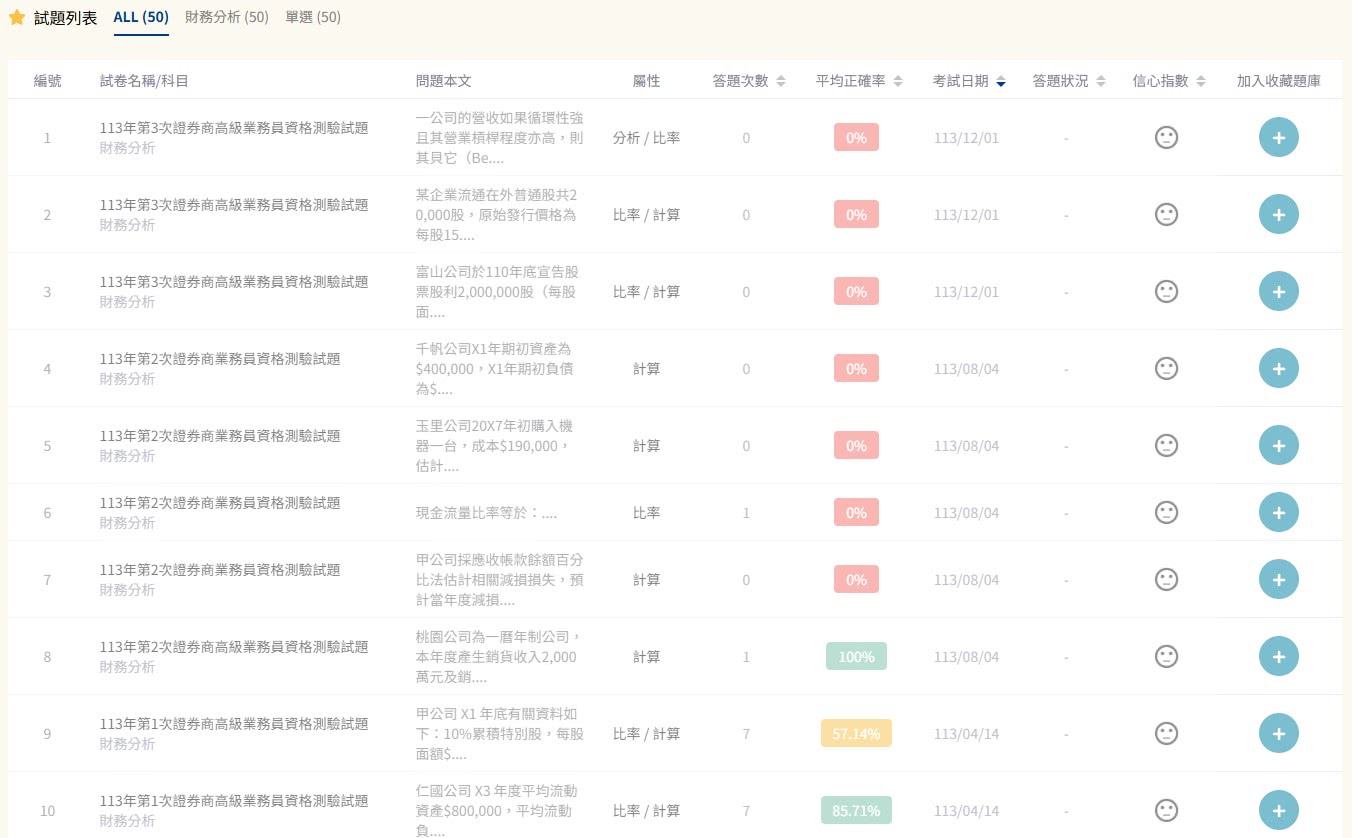Add question 4 to the collection library
This screenshot has width=1352, height=838.
1279,368
